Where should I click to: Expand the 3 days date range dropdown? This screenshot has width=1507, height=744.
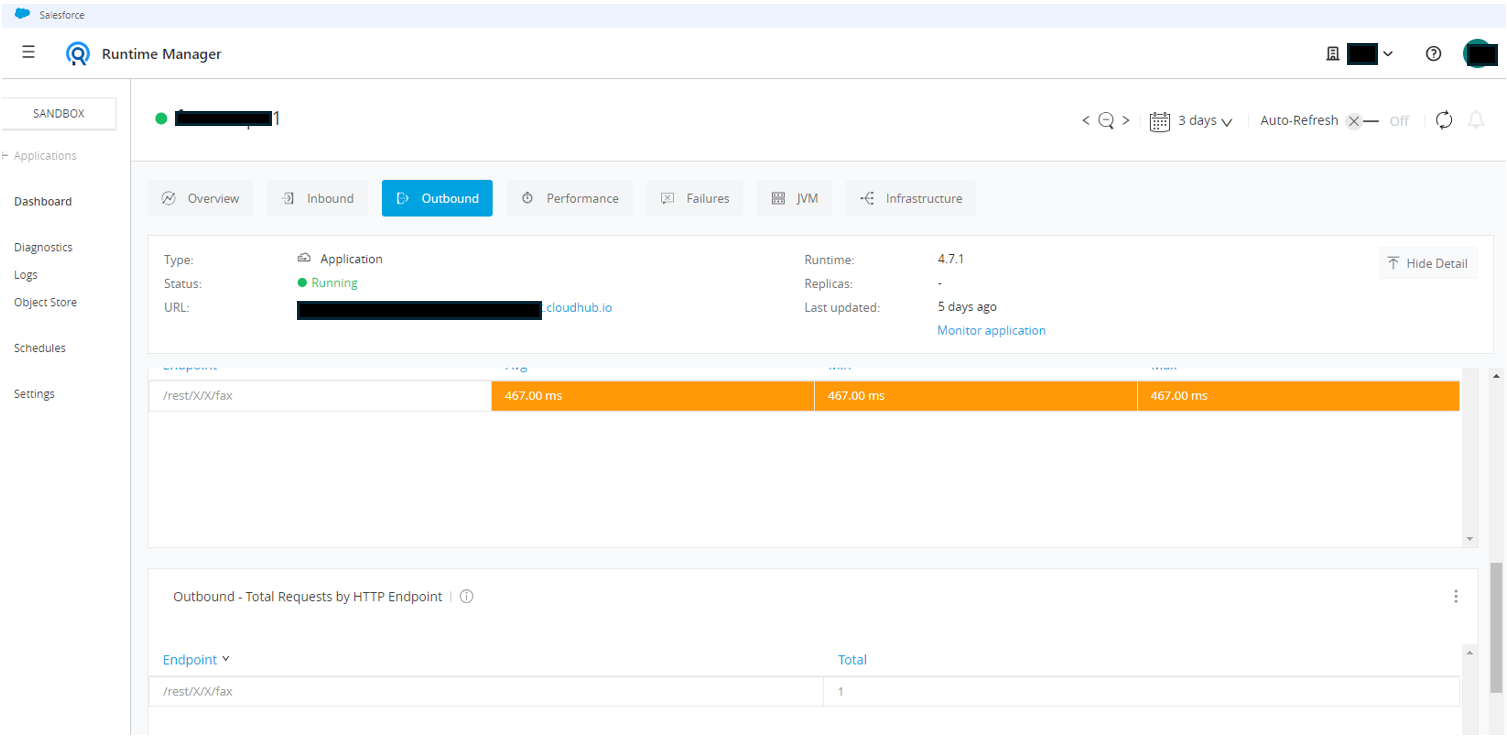coord(1192,121)
